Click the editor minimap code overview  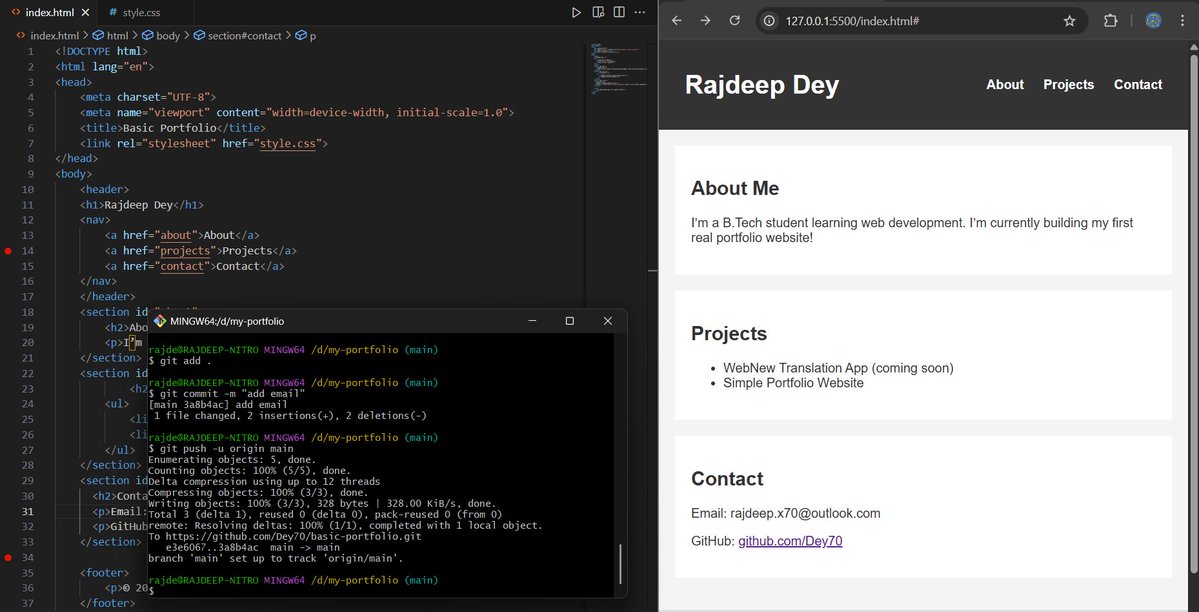click(x=619, y=69)
